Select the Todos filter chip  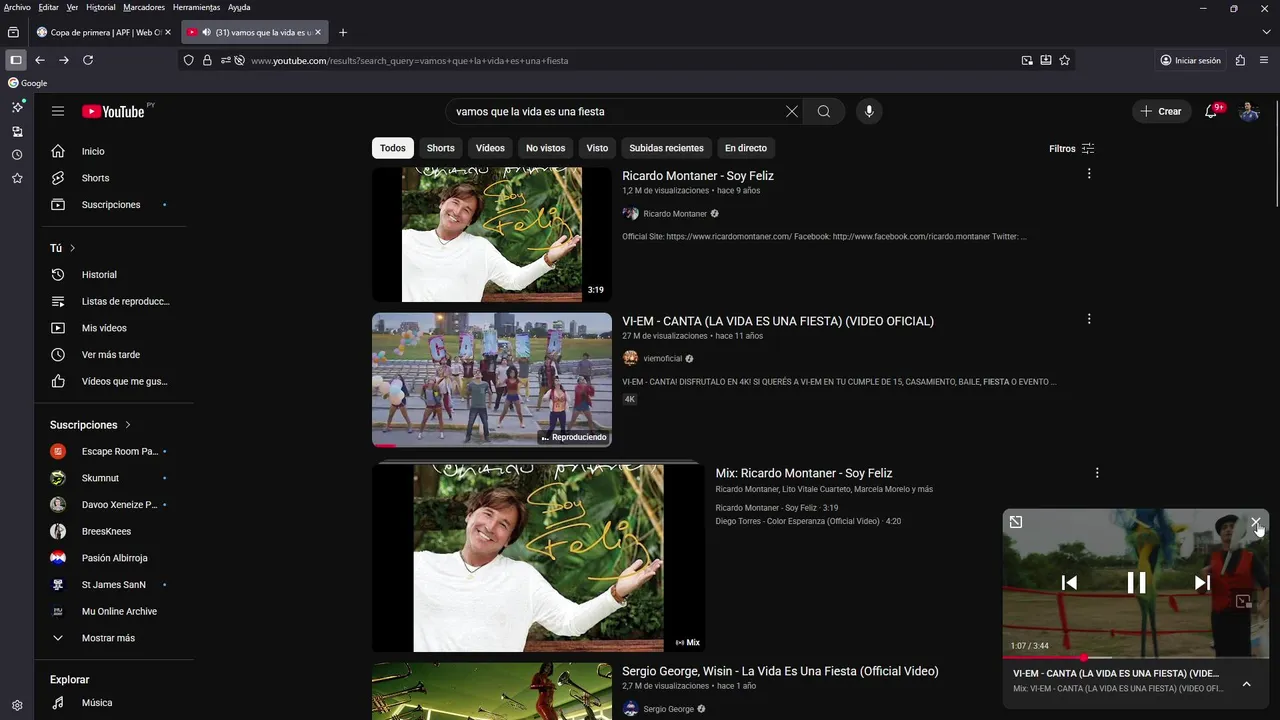coord(393,148)
